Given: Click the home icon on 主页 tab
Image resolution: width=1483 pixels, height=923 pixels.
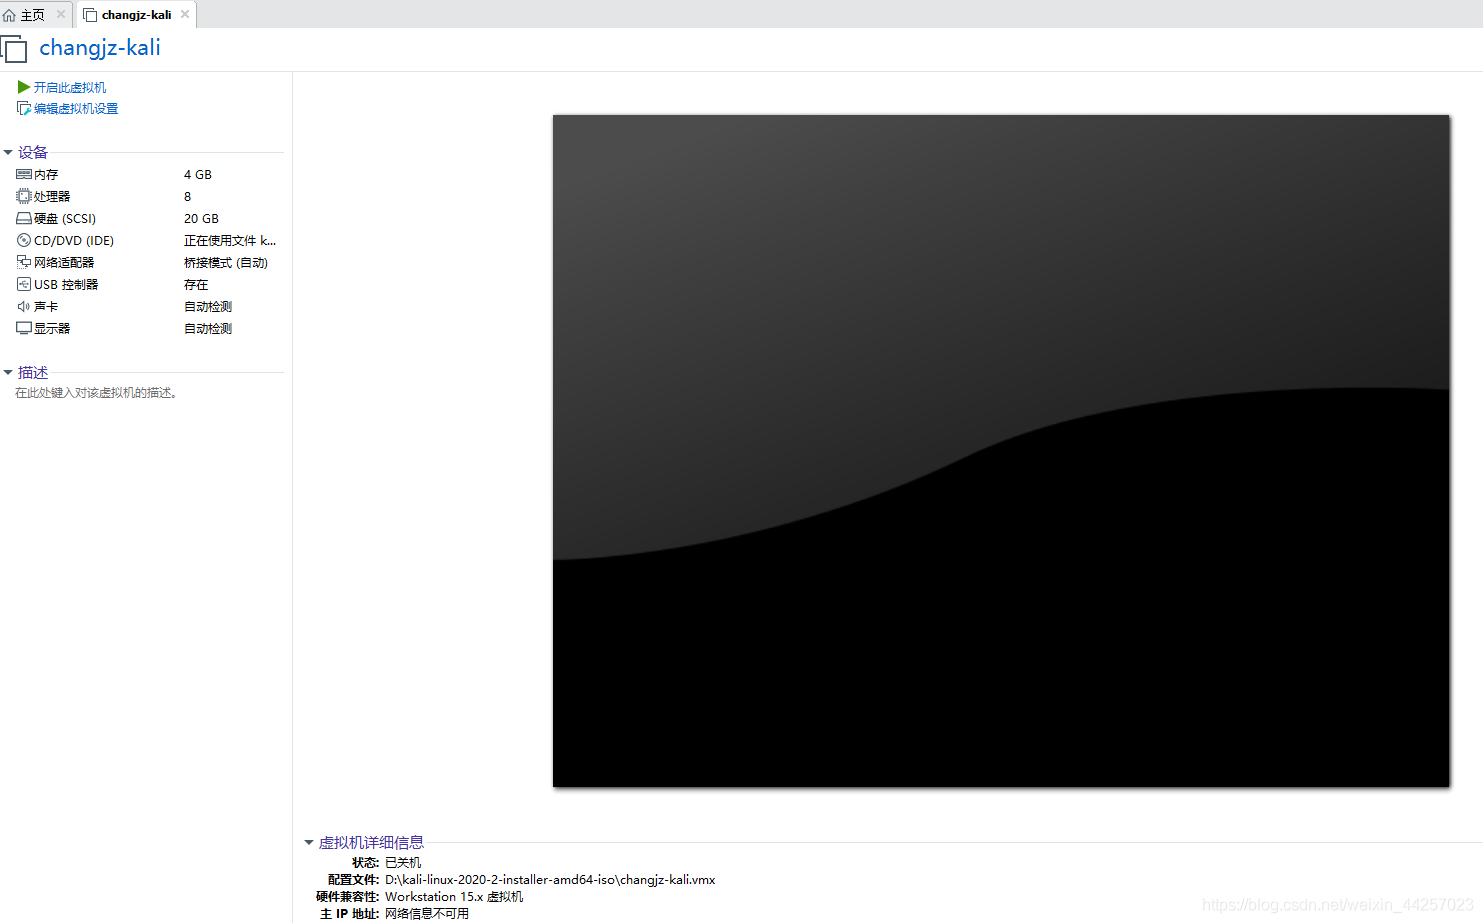Looking at the screenshot, I should point(9,15).
